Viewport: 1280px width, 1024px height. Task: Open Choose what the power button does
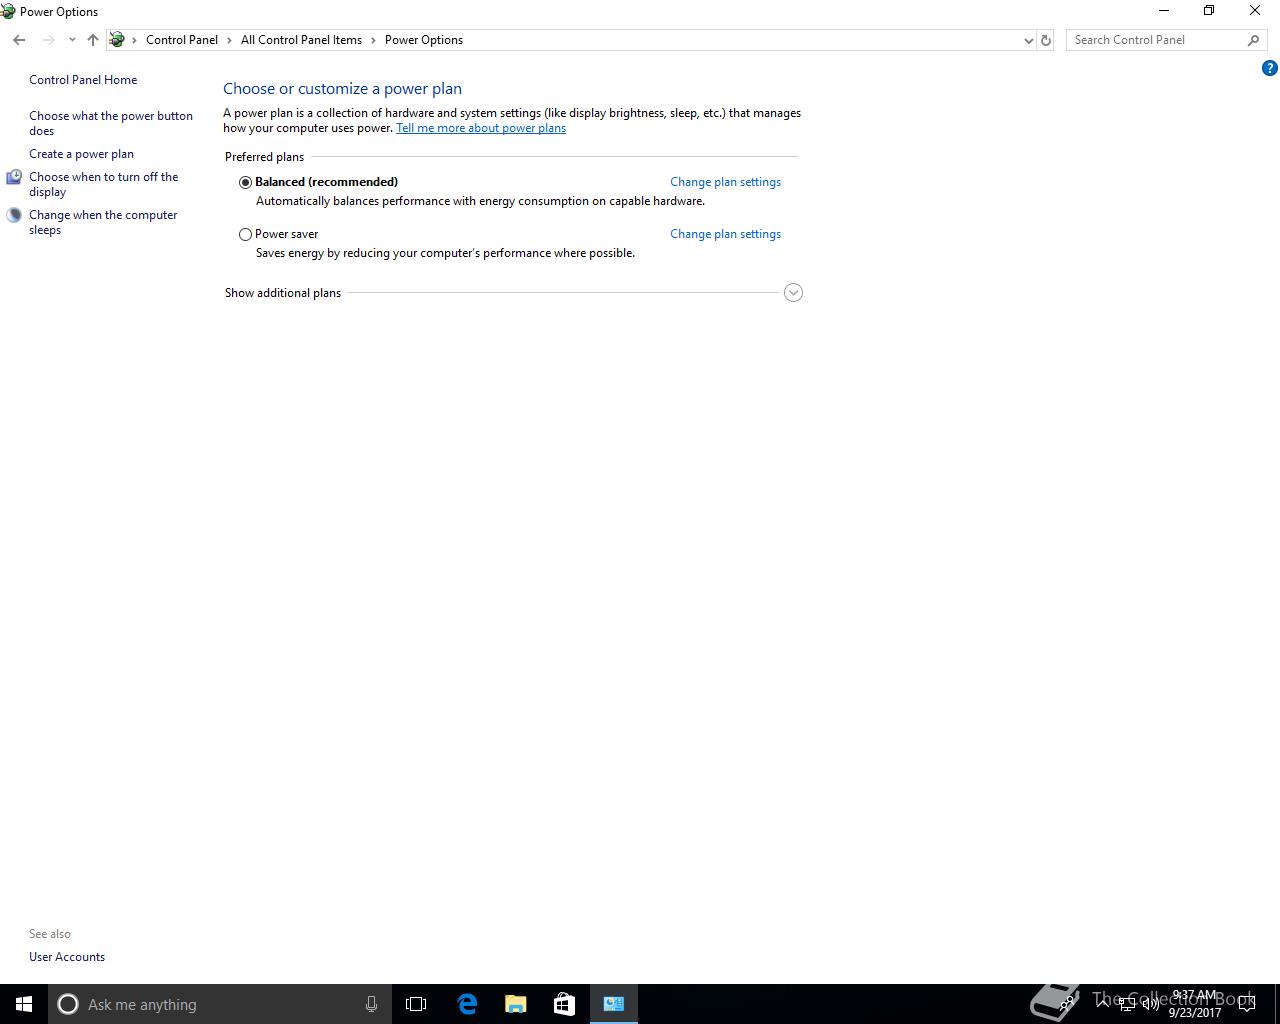[111, 123]
